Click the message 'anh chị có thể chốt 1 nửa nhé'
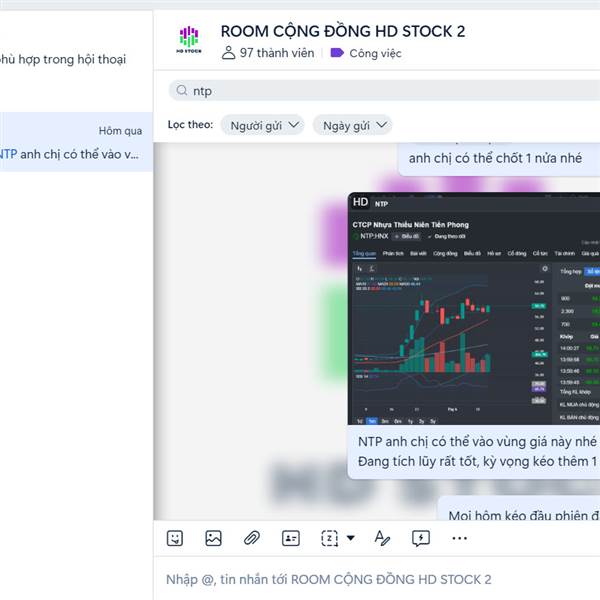Viewport: 600px width, 600px height. pos(495,158)
